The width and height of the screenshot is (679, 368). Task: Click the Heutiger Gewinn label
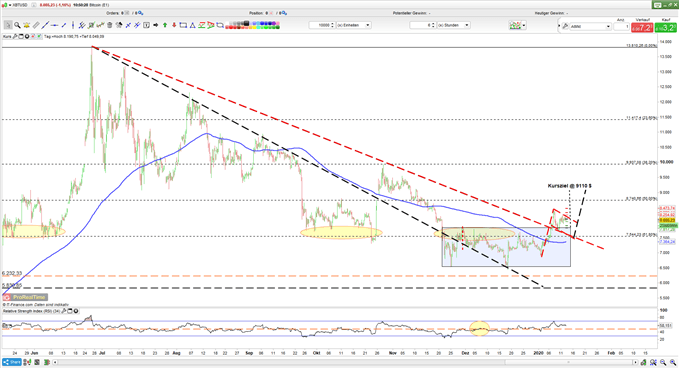[551, 13]
